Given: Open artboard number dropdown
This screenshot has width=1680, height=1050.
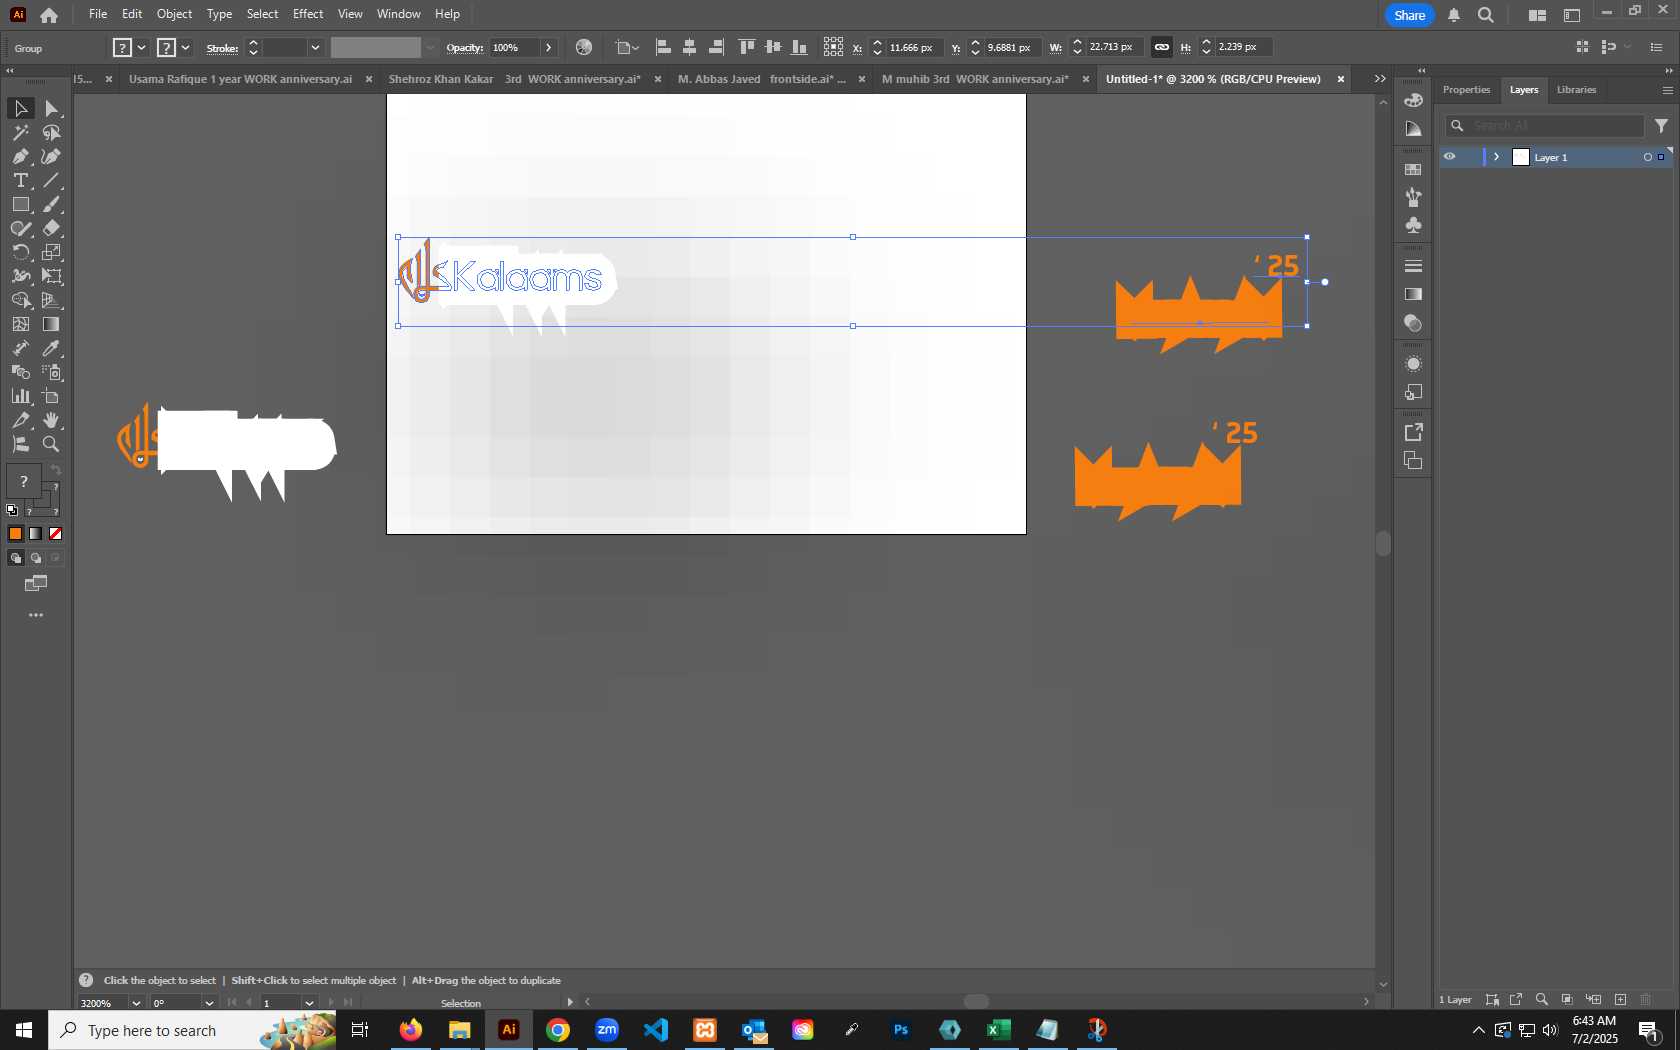Looking at the screenshot, I should pos(309,1003).
